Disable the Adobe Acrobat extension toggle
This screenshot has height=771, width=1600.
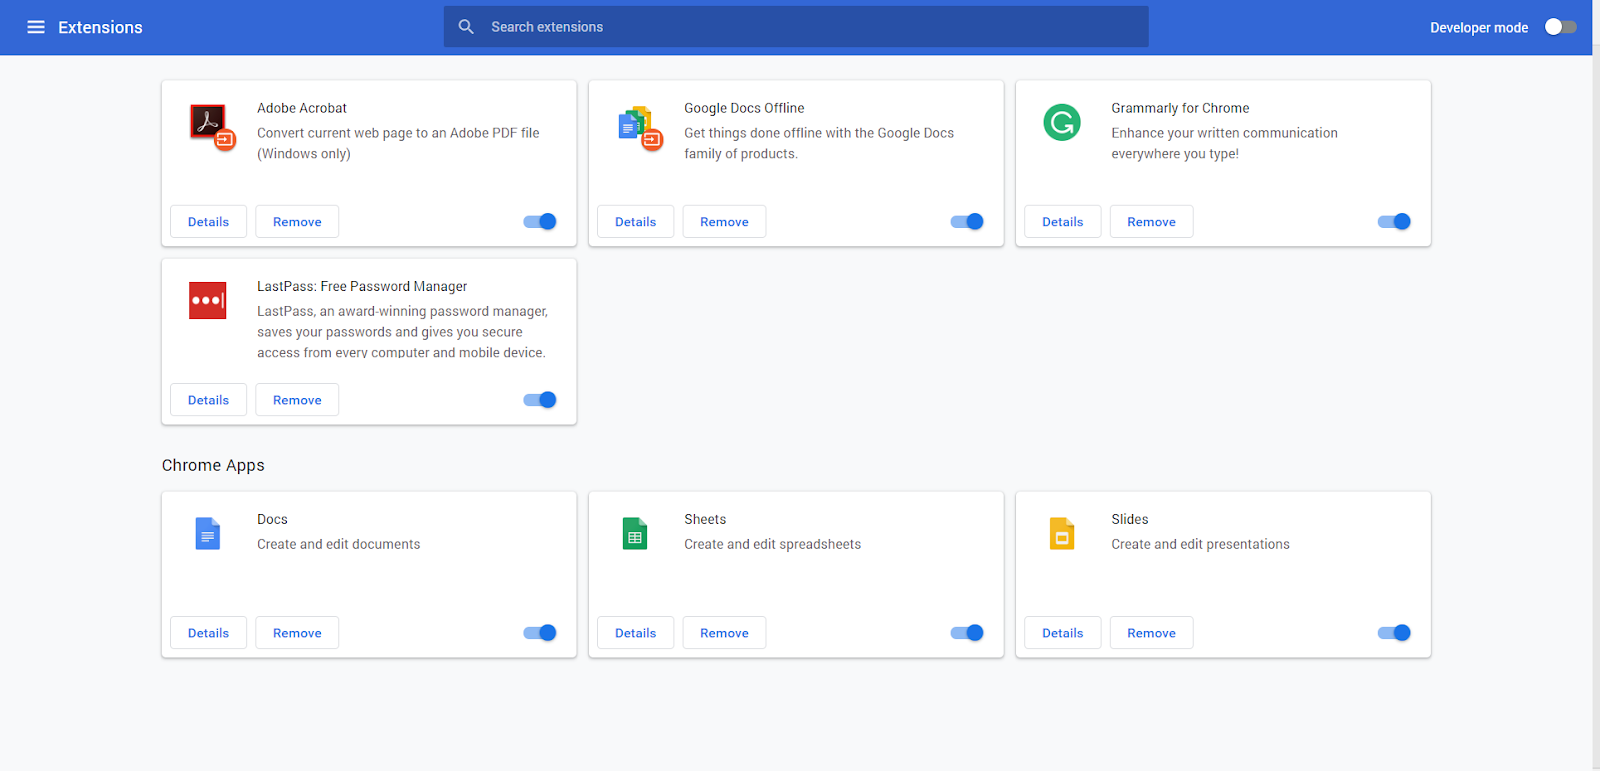pos(540,222)
